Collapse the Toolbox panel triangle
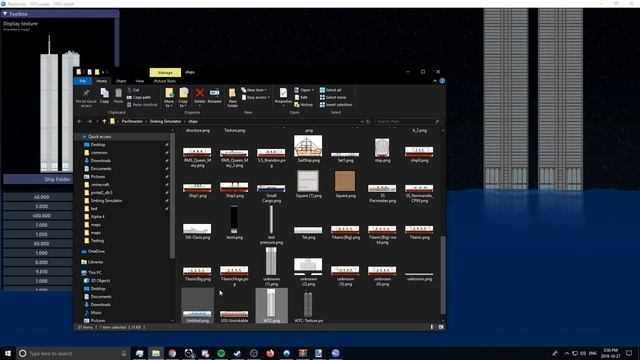 click(5, 14)
